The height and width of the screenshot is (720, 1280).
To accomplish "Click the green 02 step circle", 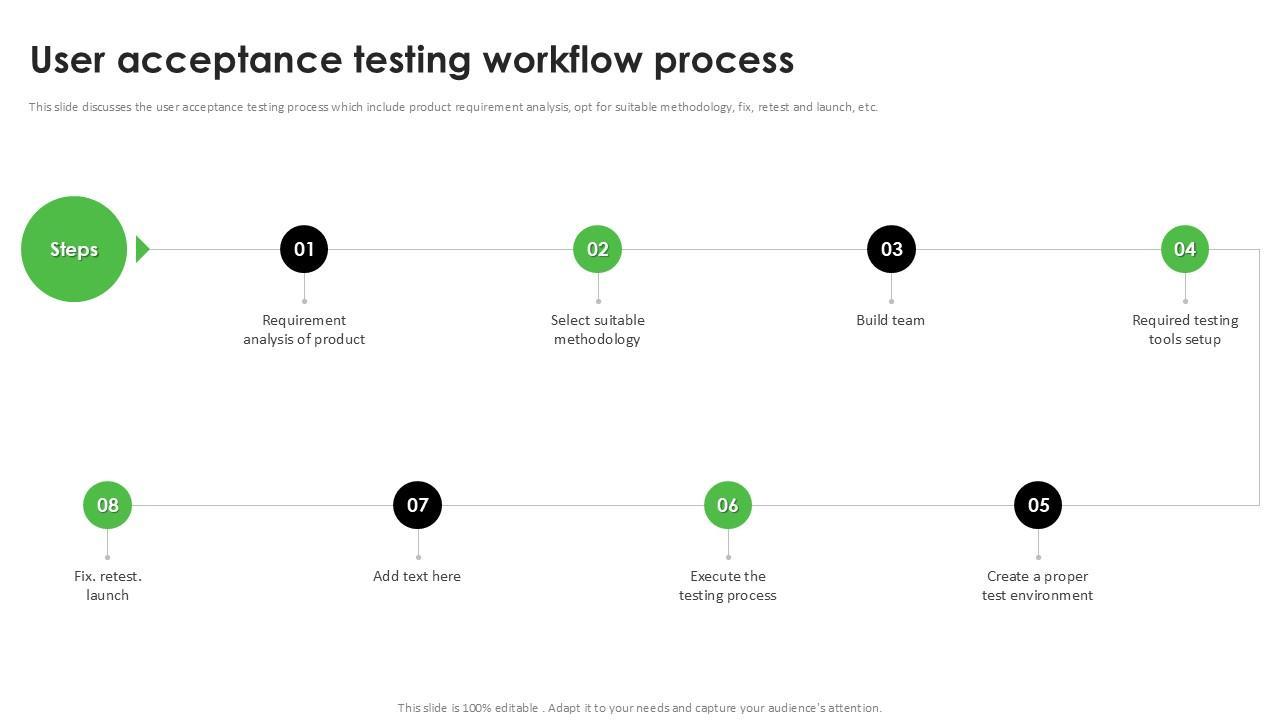I will pyautogui.click(x=597, y=249).
